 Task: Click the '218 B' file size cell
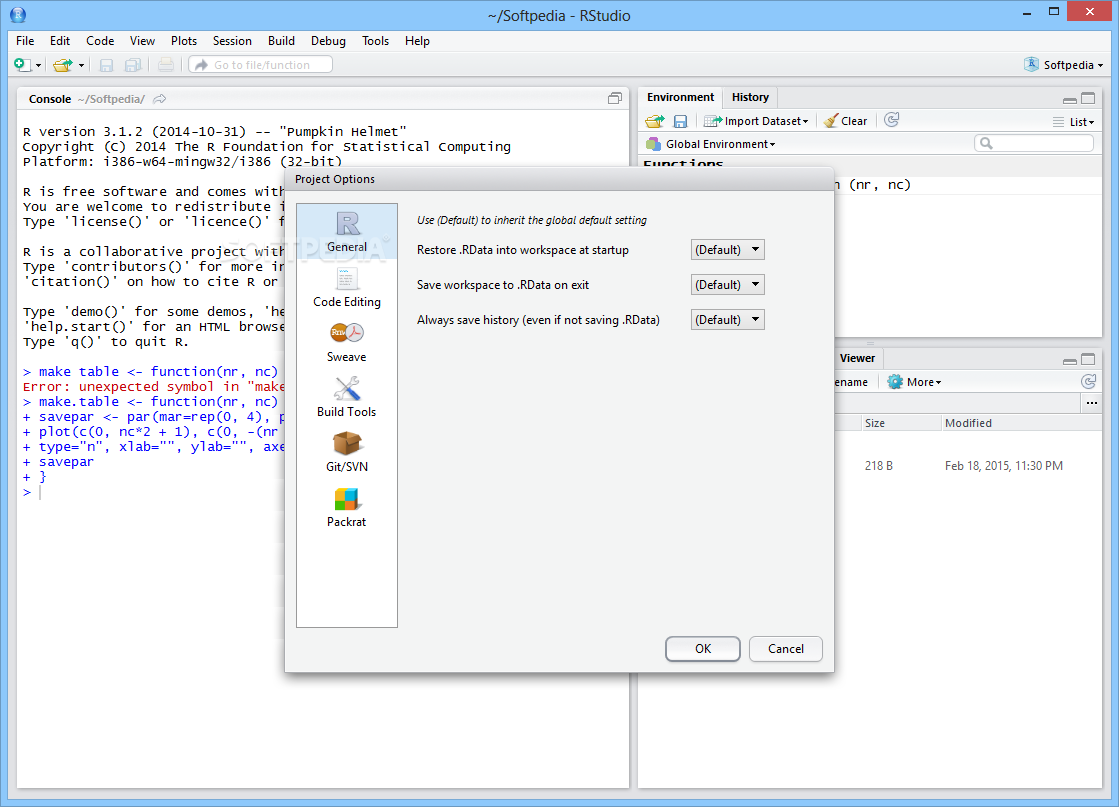click(x=879, y=466)
